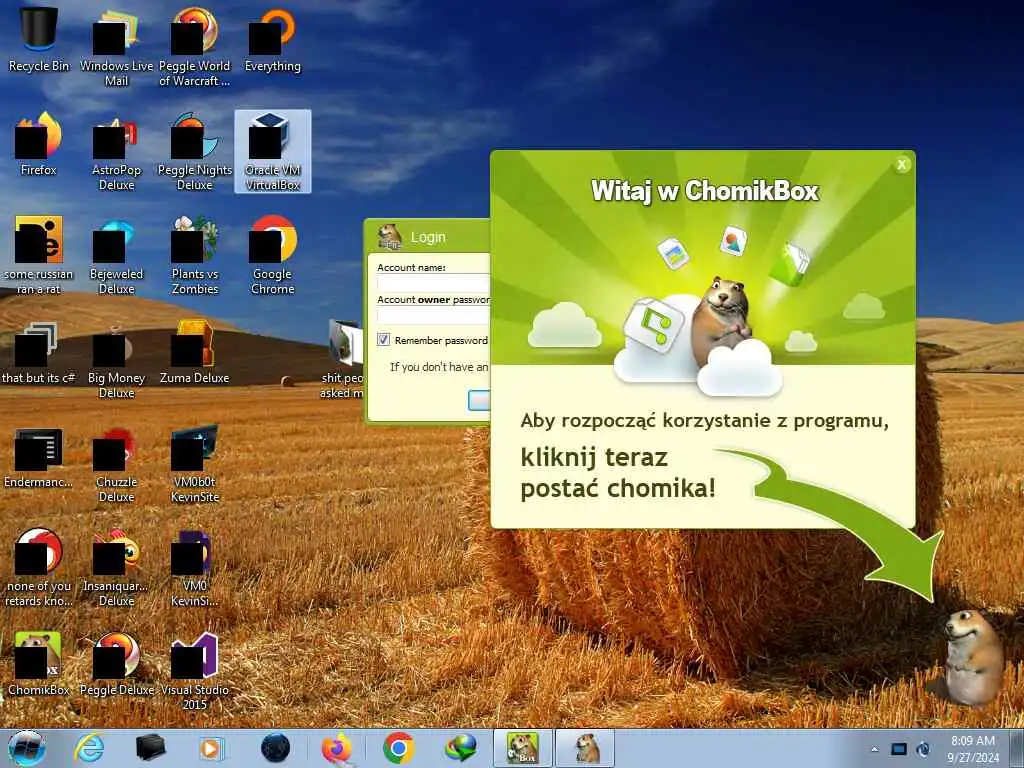
Task: Open Firefox from the taskbar
Action: click(337, 748)
